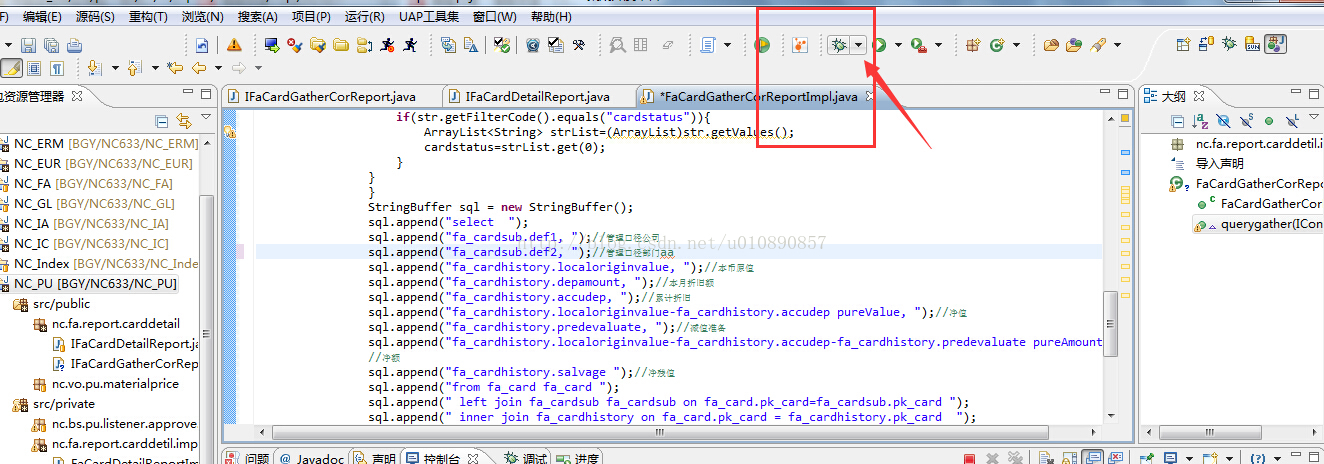Image resolution: width=1324 pixels, height=464 pixels.
Task: Click the red stop square in console
Action: pos(968,458)
